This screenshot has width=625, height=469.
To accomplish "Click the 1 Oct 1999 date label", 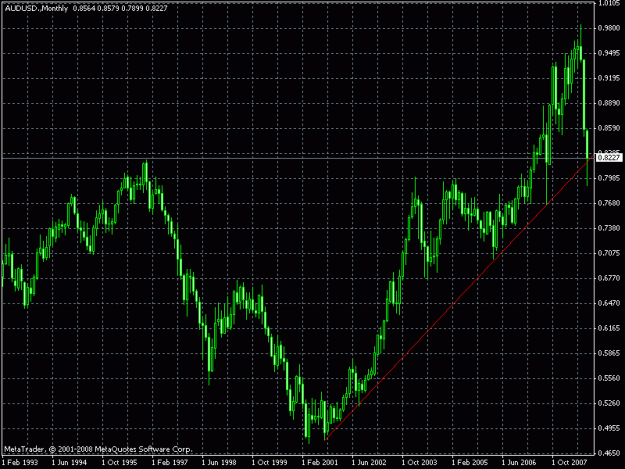I will [269, 463].
